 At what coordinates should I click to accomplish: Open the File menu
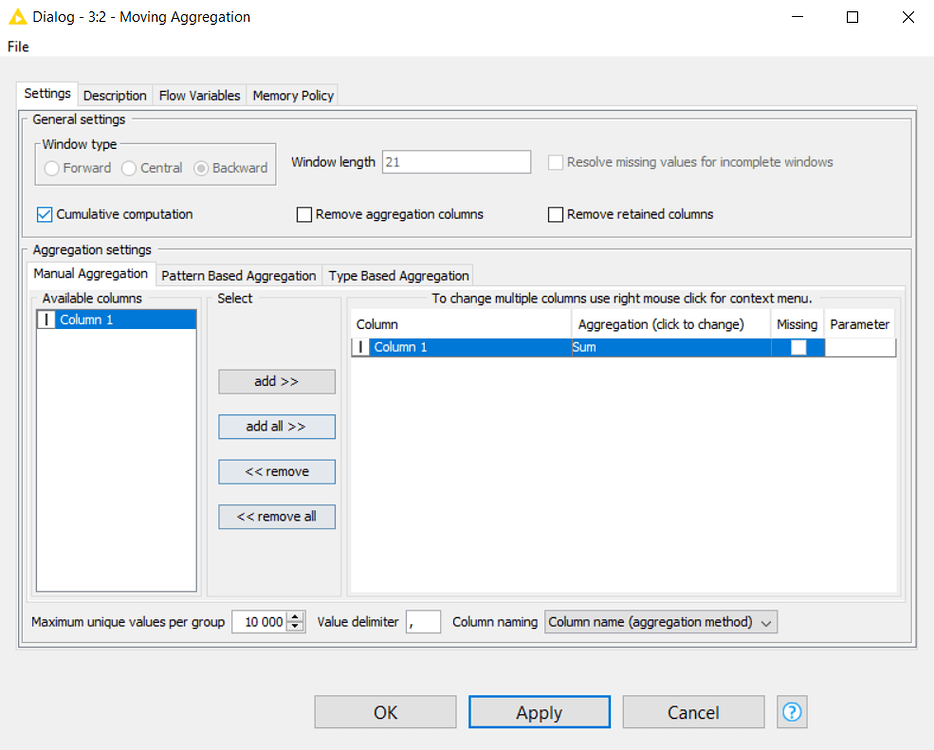click(x=17, y=46)
